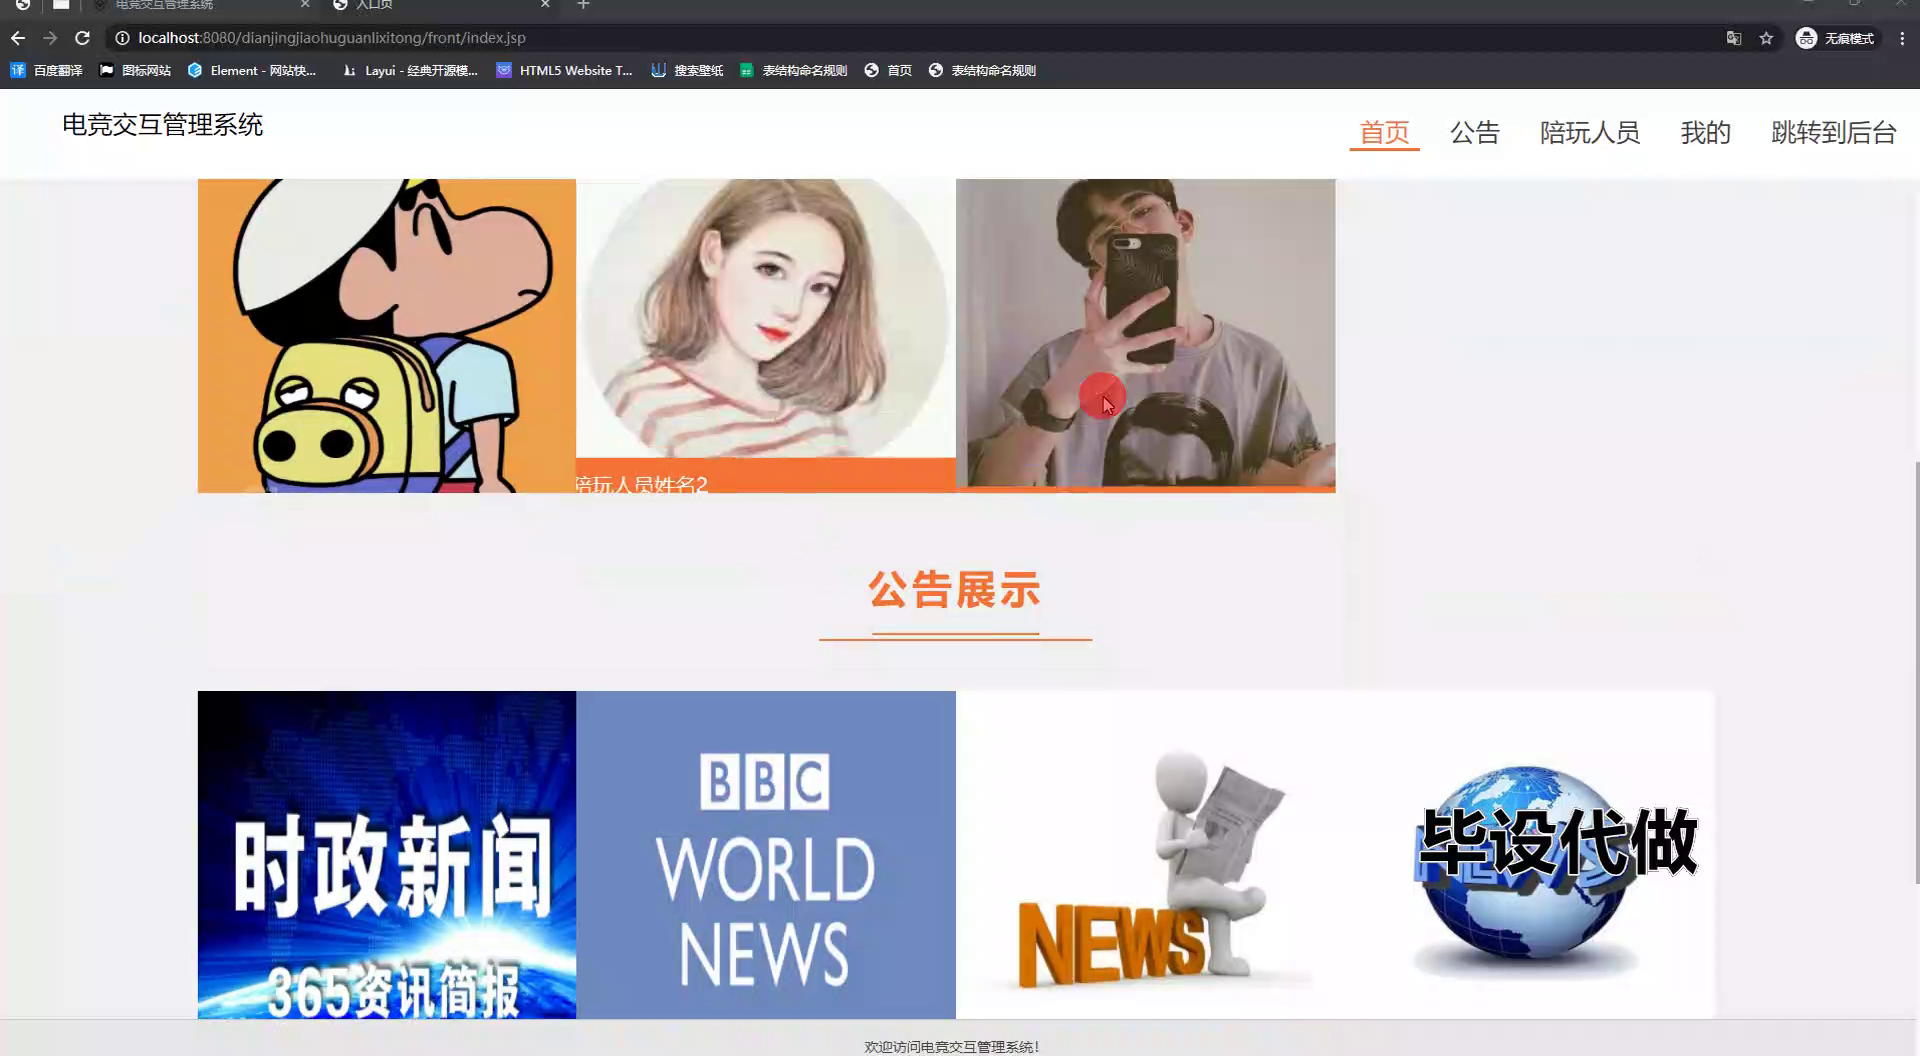This screenshot has height=1056, width=1920.
Task: Close the 入口页 browser tab
Action: [x=545, y=5]
